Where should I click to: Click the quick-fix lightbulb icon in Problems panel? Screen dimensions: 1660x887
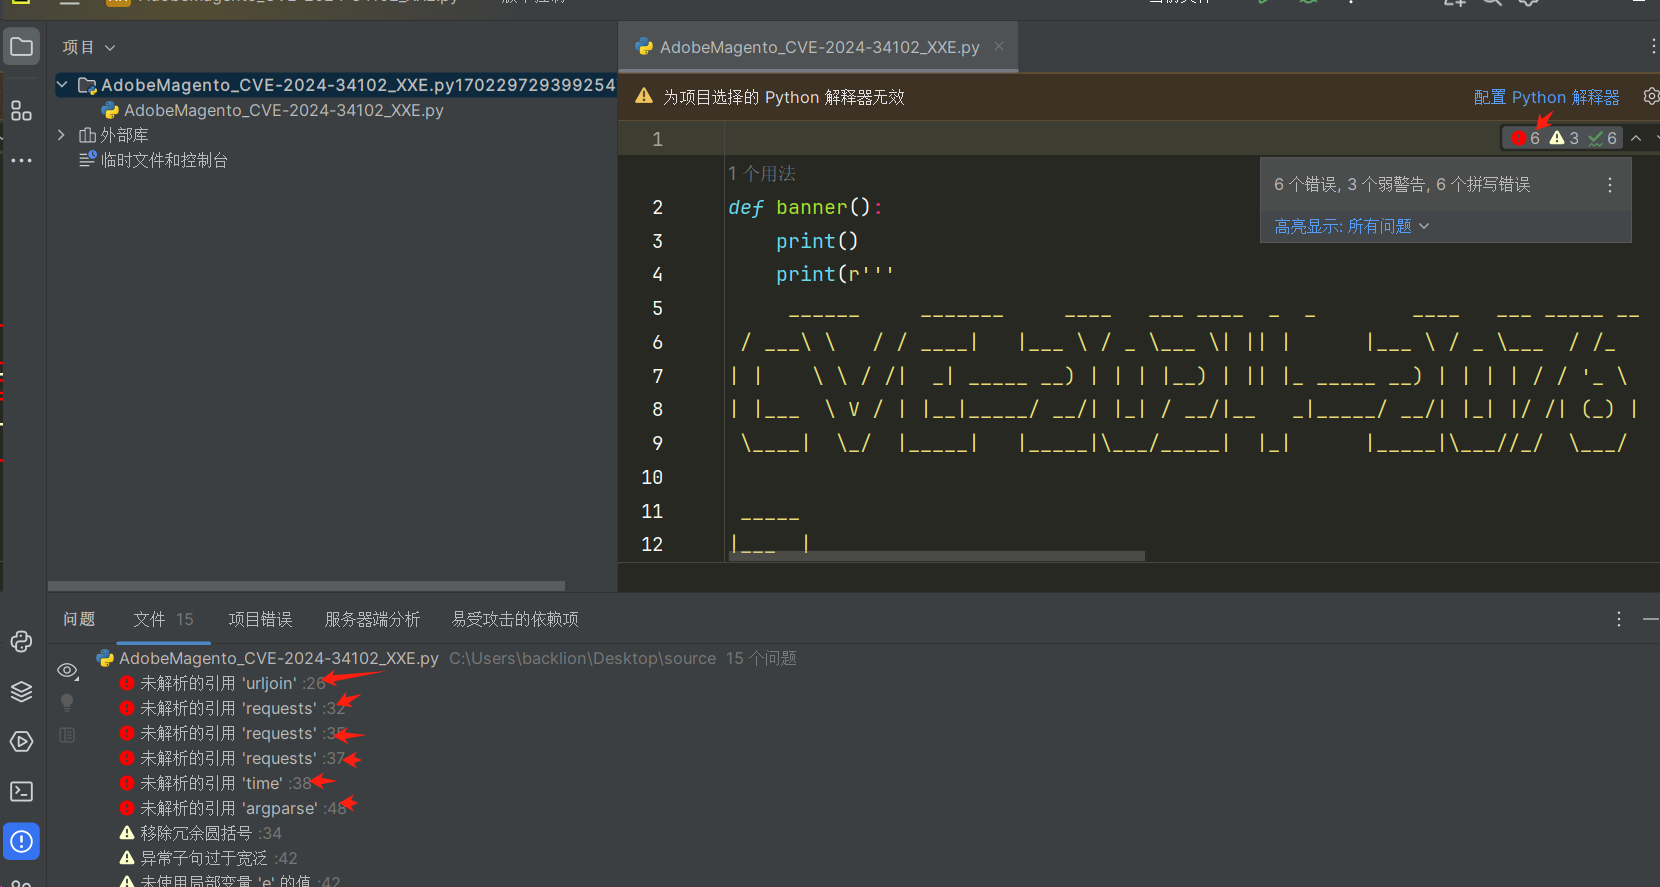67,702
